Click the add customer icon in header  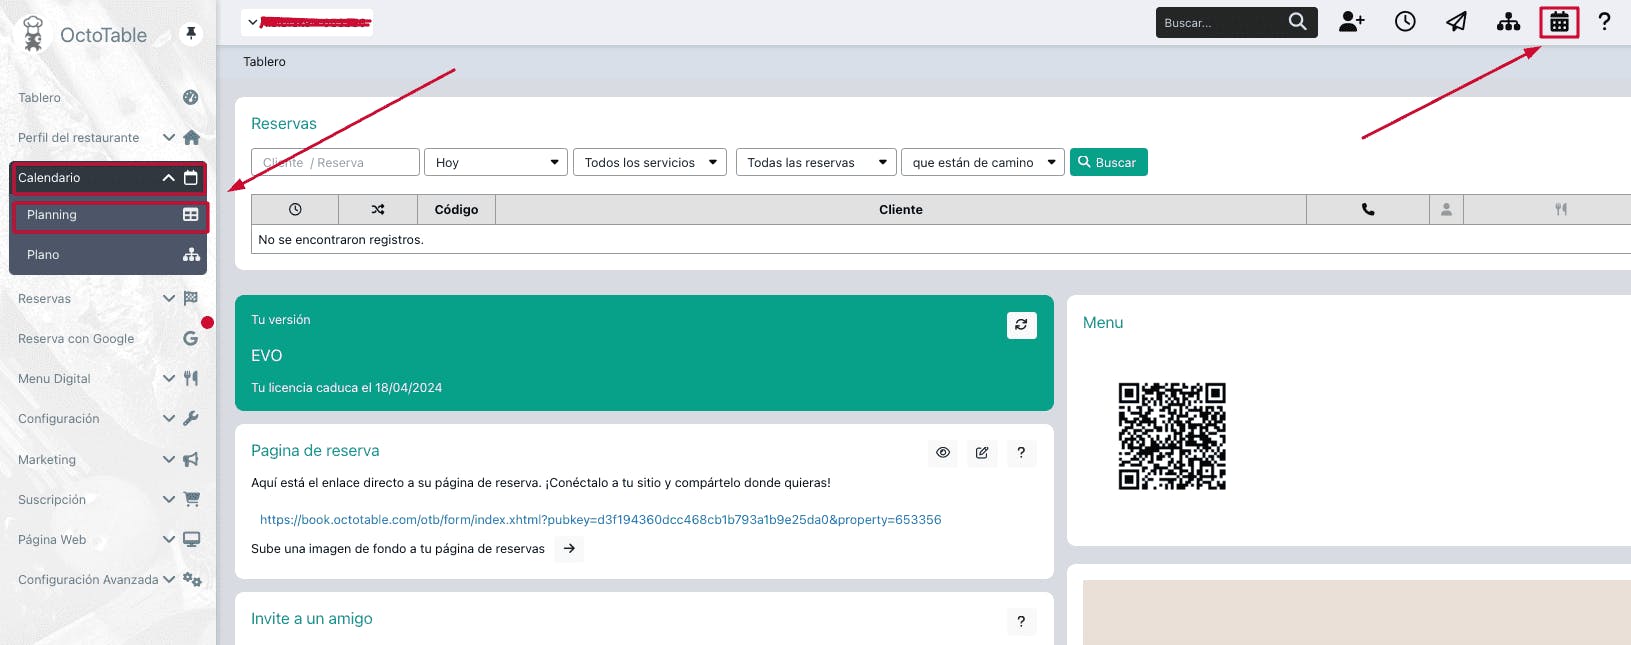[1352, 21]
